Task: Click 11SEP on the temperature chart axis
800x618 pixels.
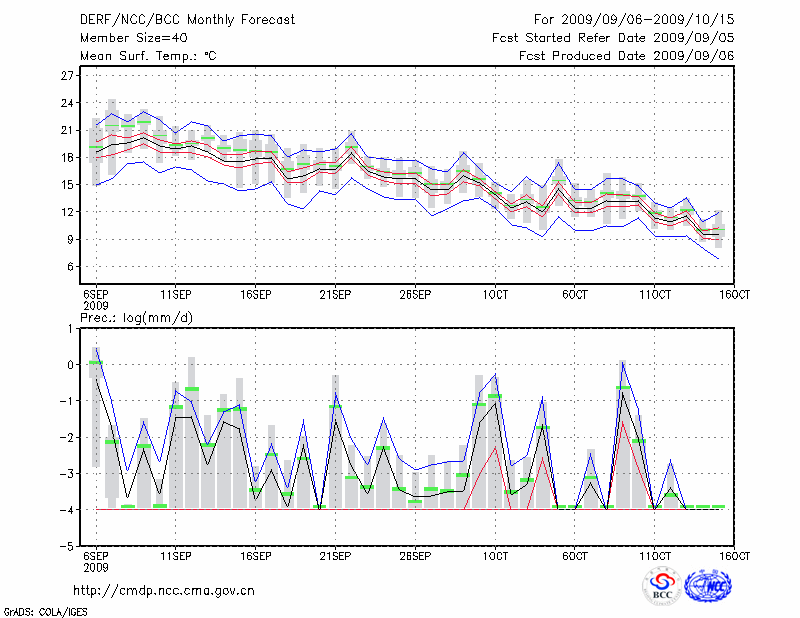Action: (175, 294)
